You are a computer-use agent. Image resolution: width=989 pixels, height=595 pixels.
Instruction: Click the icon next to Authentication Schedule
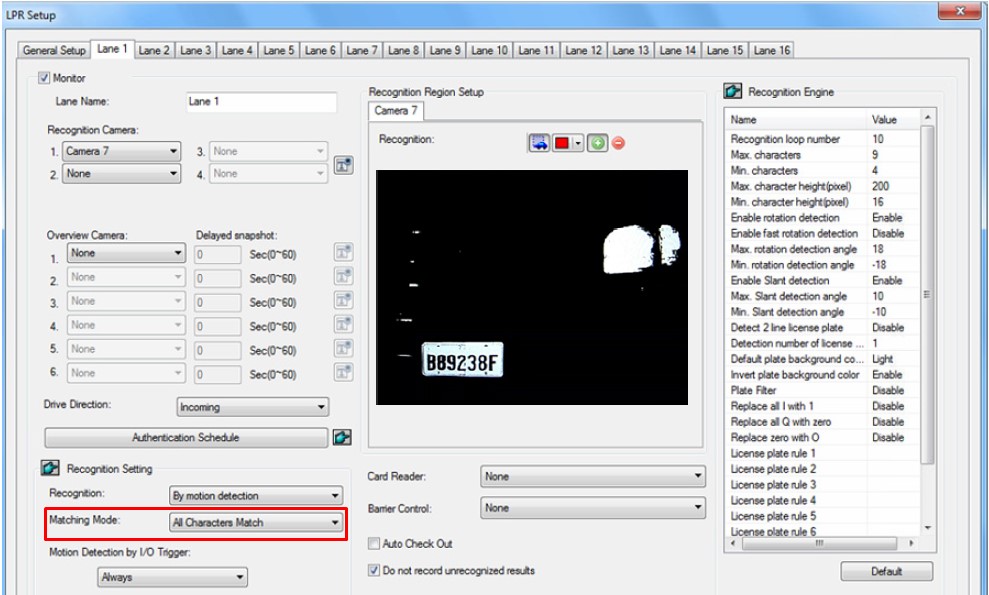tap(342, 437)
